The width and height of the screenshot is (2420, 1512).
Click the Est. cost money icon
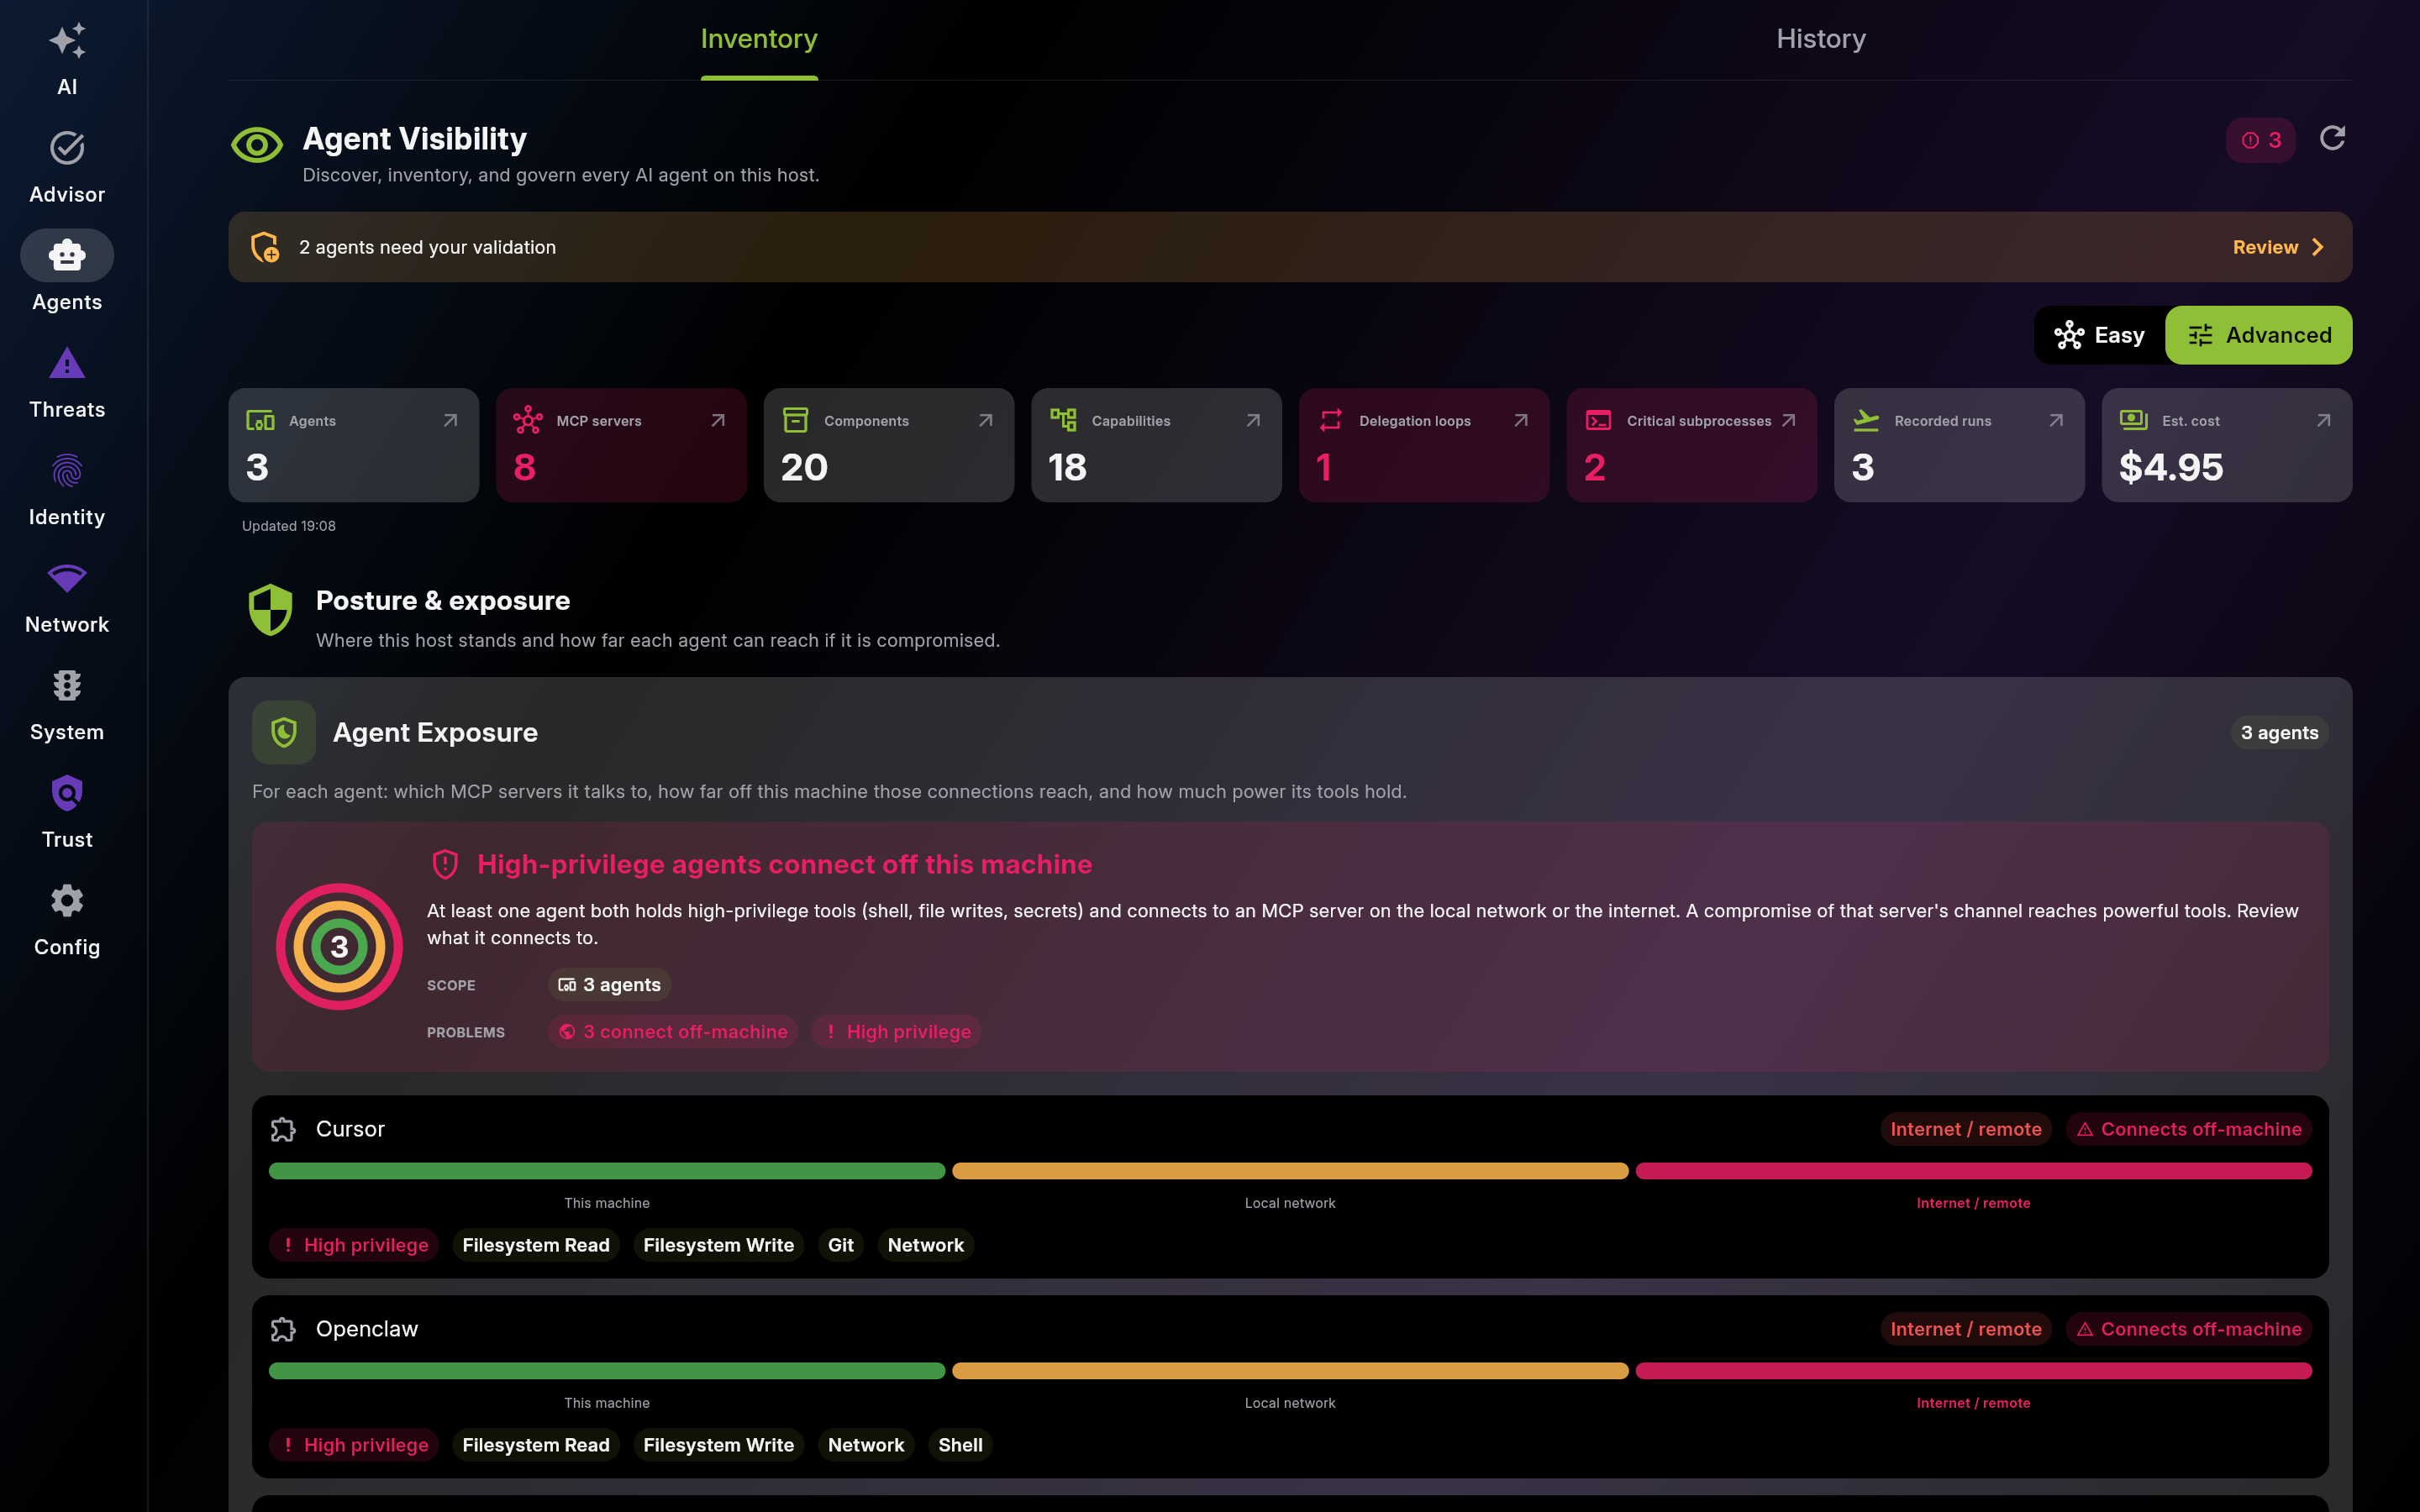[2134, 420]
